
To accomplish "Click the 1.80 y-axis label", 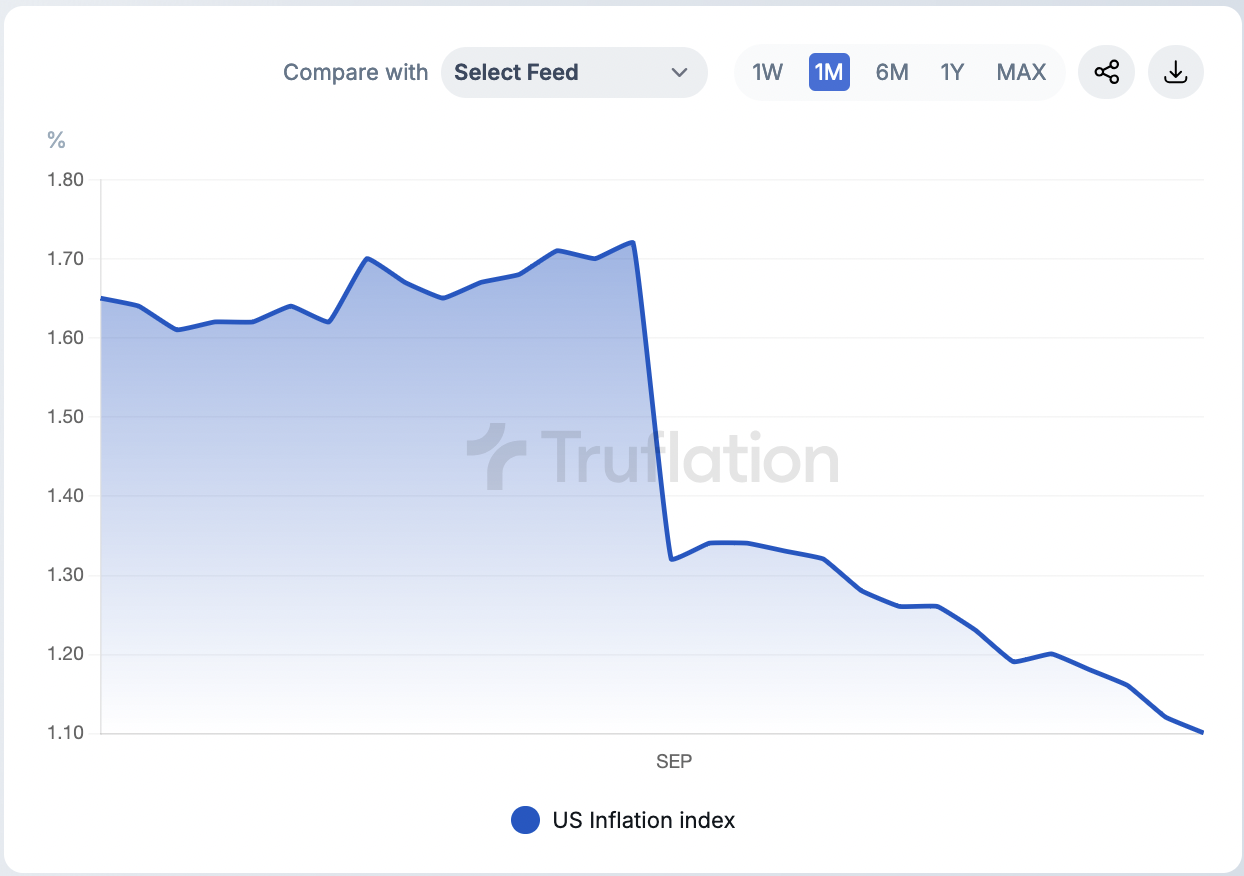I will pos(65,180).
